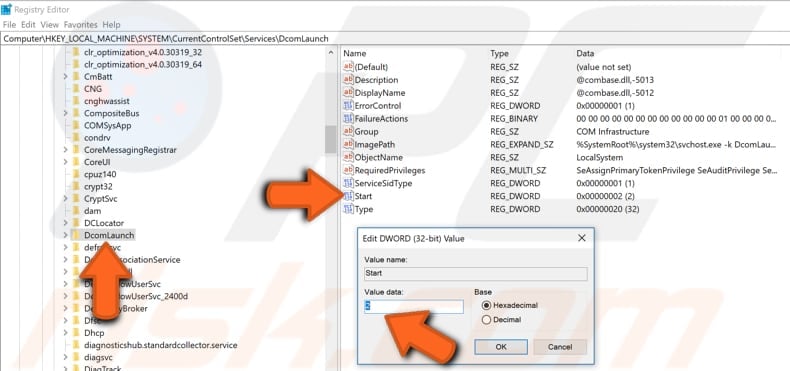
Task: Select the CNG key folder icon
Action: 76,89
